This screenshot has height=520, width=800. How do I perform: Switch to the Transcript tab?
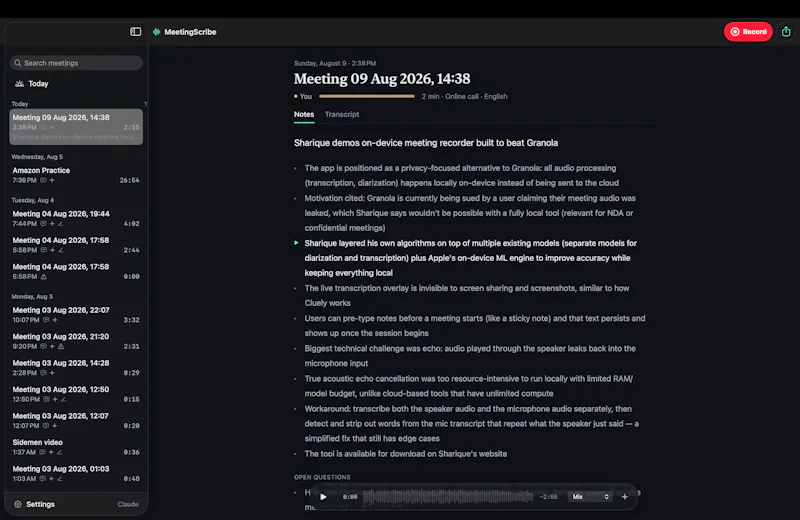coord(342,114)
